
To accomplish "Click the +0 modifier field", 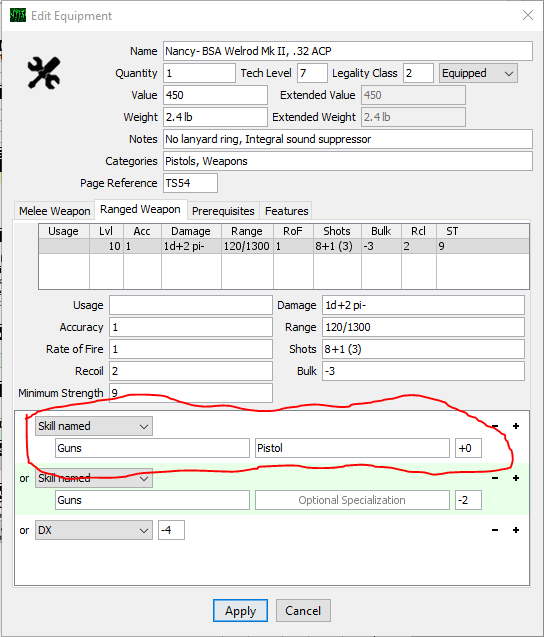I will pyautogui.click(x=468, y=448).
